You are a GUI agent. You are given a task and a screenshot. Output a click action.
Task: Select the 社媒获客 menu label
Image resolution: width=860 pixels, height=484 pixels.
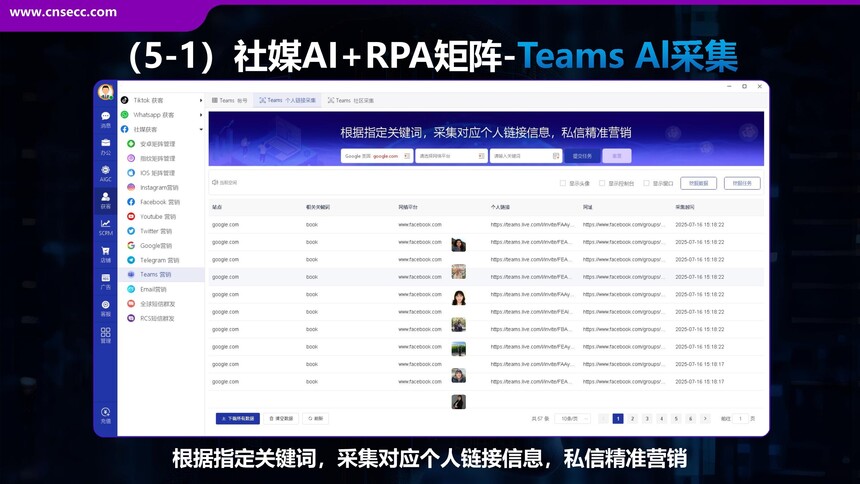[x=145, y=130]
